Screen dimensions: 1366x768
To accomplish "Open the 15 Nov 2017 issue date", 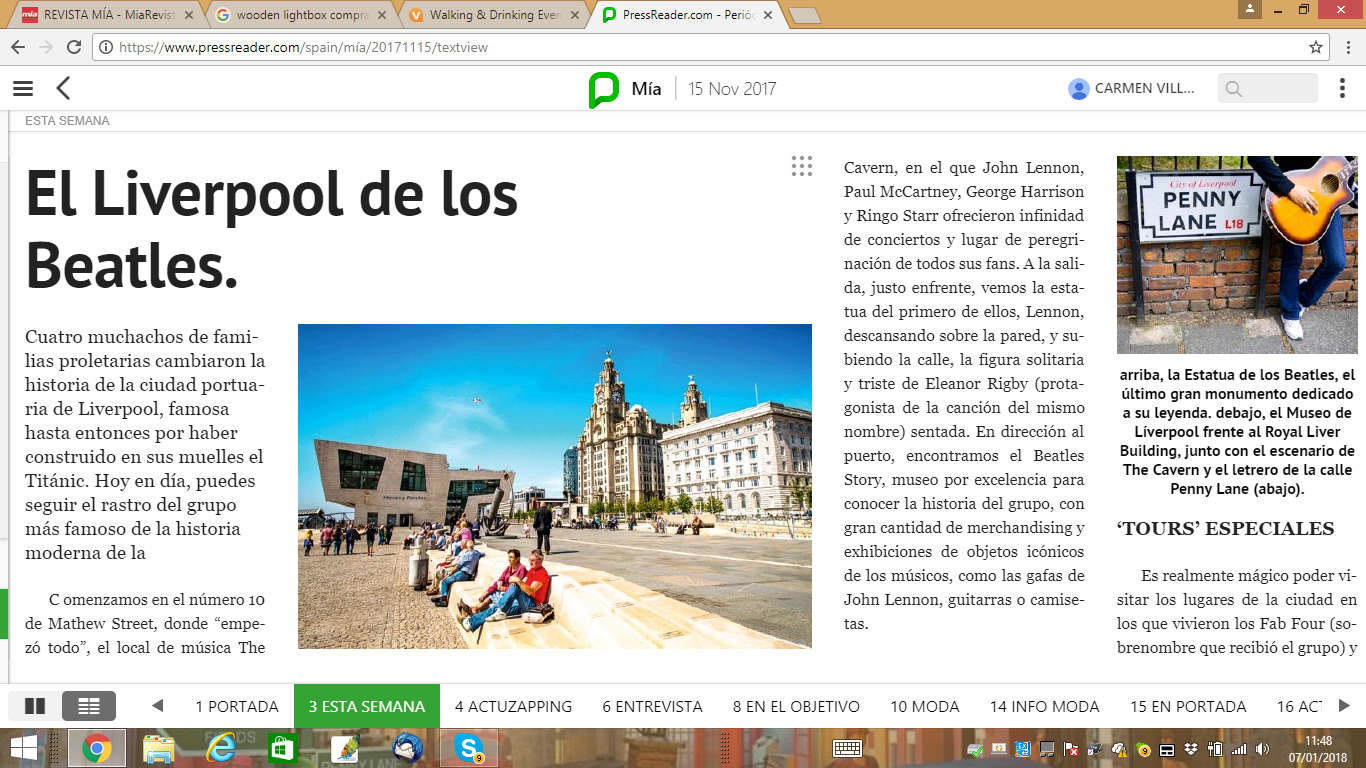I will tap(732, 89).
